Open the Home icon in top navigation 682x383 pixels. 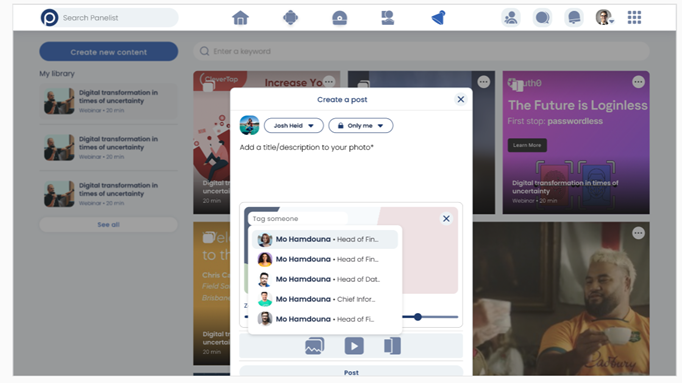[240, 18]
